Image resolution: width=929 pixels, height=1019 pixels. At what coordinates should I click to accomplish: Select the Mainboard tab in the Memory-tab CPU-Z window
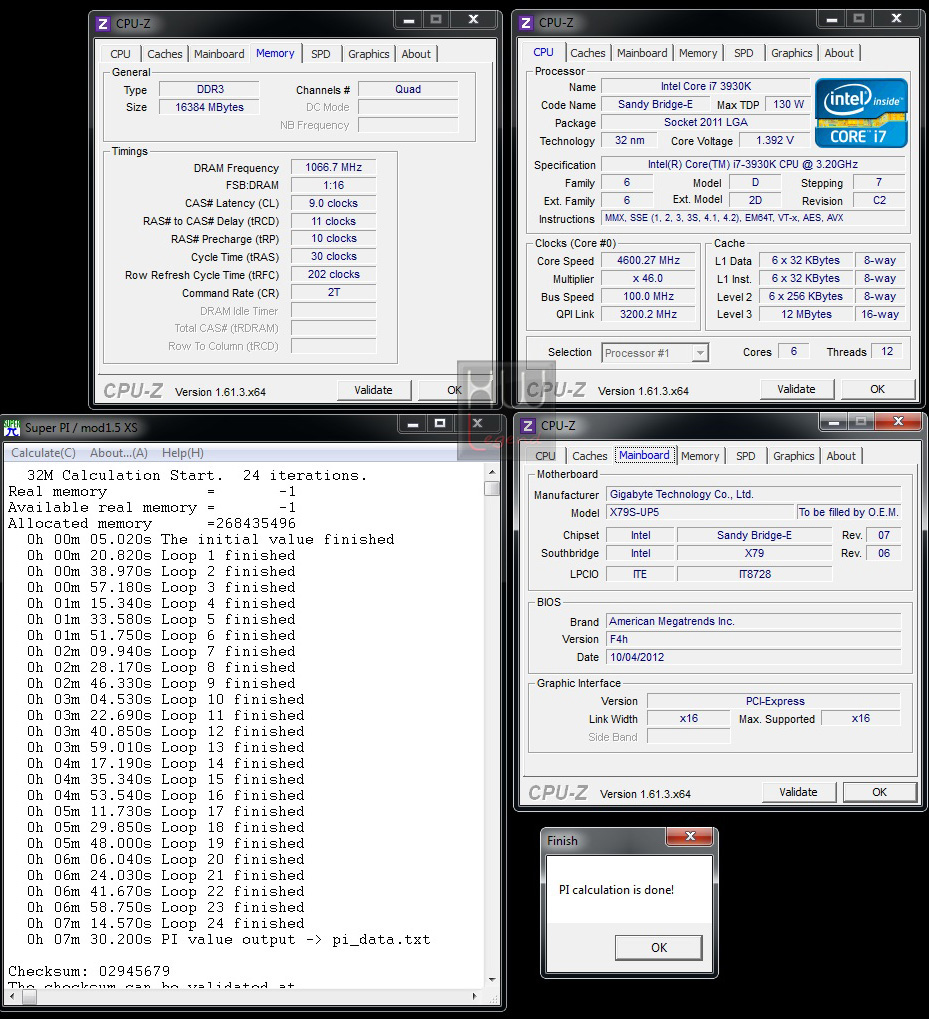[219, 54]
